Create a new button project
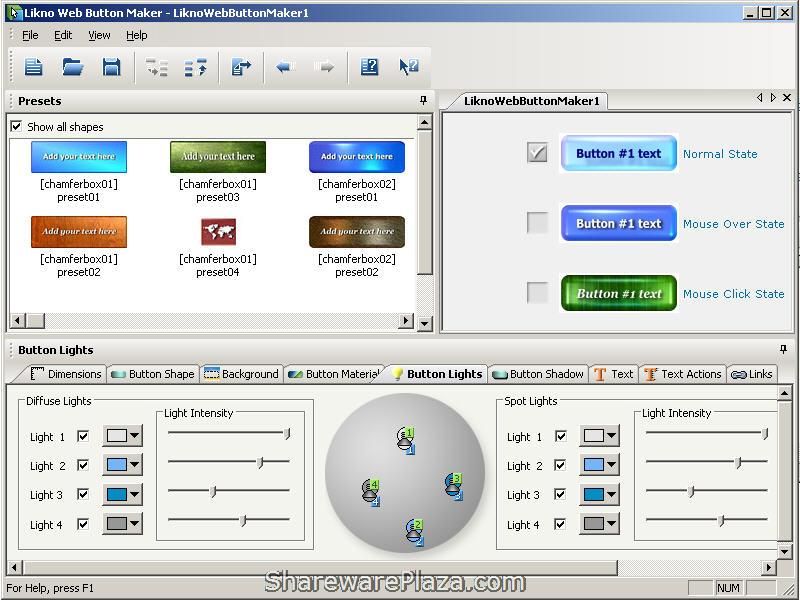Viewport: 800px width, 600px height. tap(32, 66)
